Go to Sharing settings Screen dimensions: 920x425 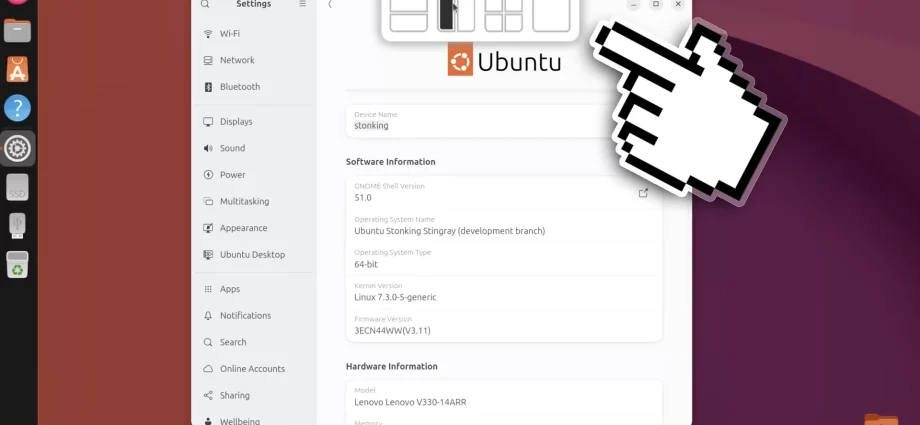(254, 395)
